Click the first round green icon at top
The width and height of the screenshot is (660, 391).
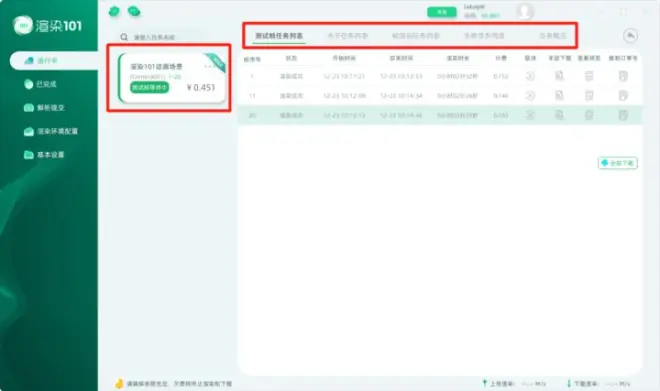click(x=114, y=11)
